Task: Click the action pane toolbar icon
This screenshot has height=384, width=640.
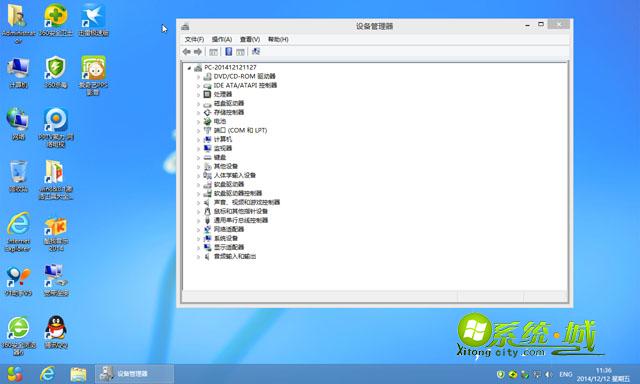Action: (x=240, y=52)
